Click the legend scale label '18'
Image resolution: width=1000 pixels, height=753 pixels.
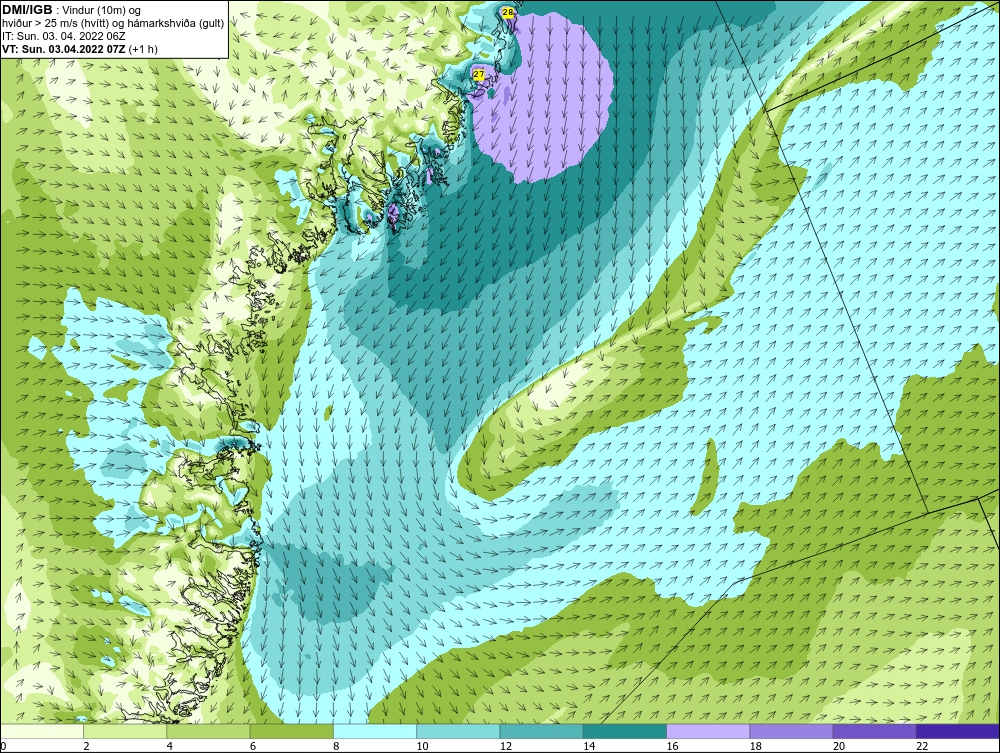point(756,747)
